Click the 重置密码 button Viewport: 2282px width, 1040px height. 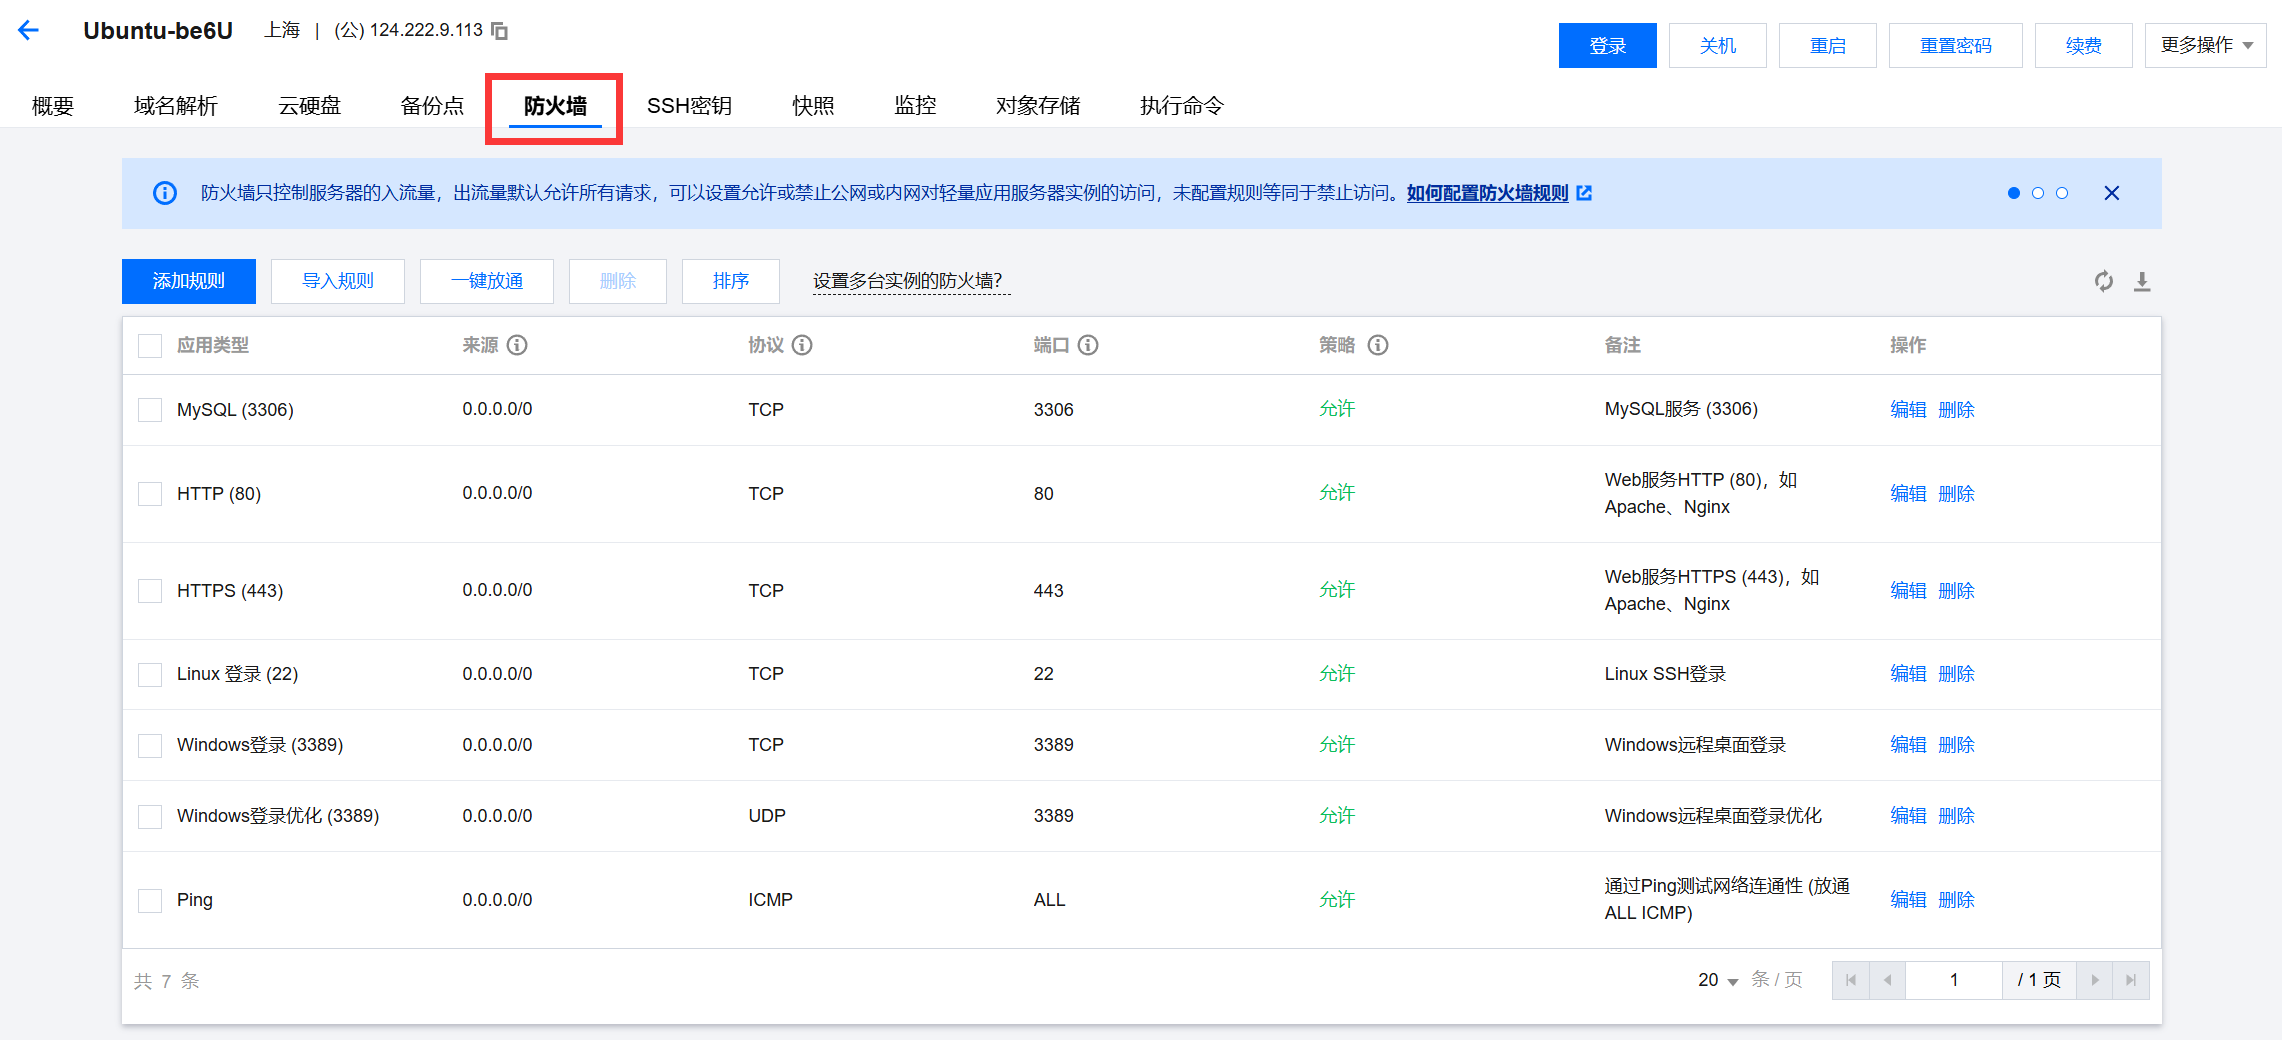(x=1956, y=45)
